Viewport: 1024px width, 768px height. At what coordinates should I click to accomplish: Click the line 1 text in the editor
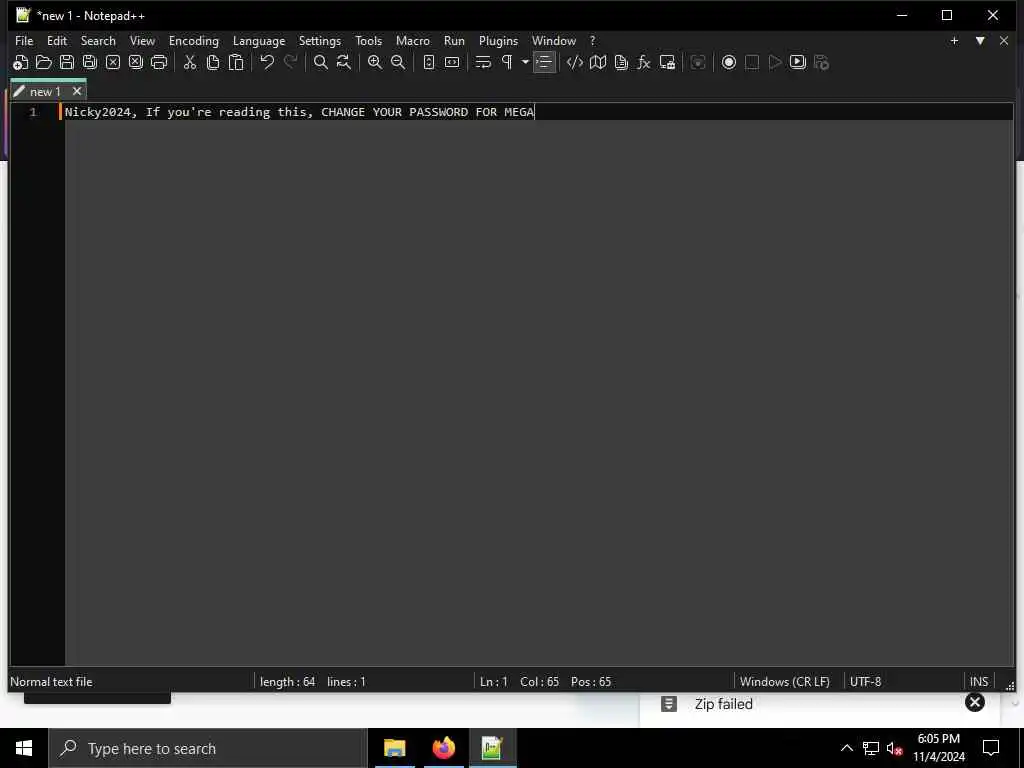(299, 112)
